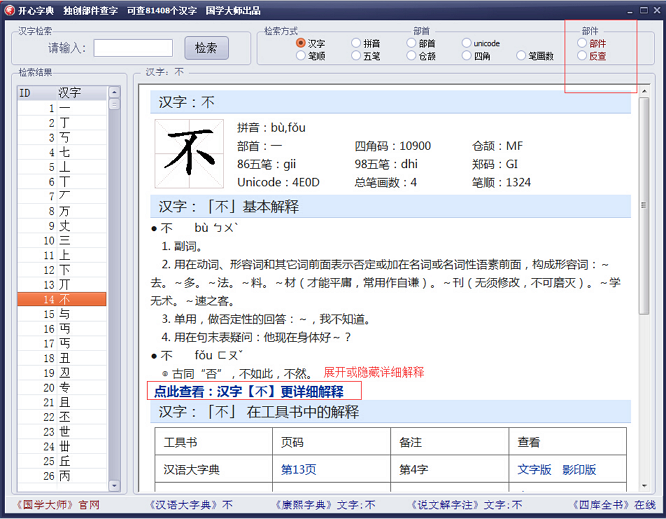This screenshot has width=666, height=519.
Task: Click the content pane vertical scrollbar thumb
Action: (644, 206)
